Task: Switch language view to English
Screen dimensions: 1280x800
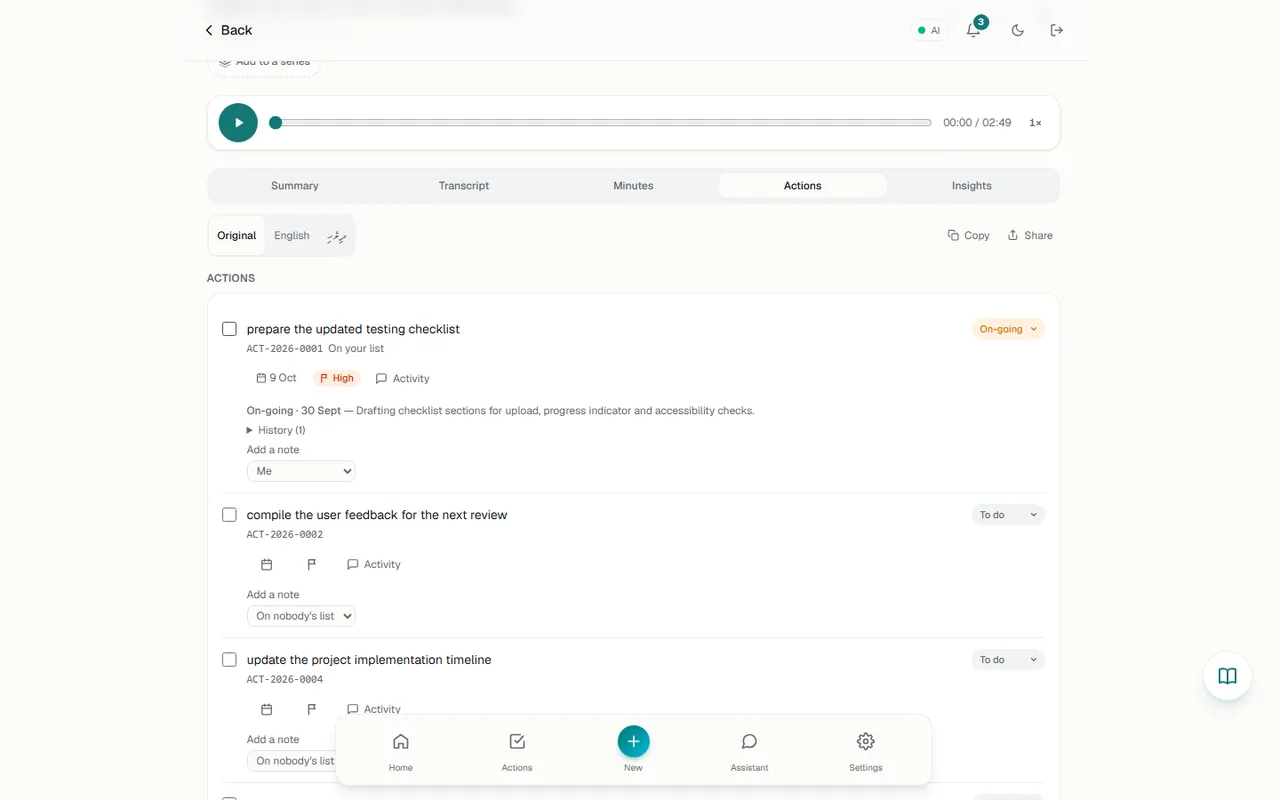Action: (292, 236)
